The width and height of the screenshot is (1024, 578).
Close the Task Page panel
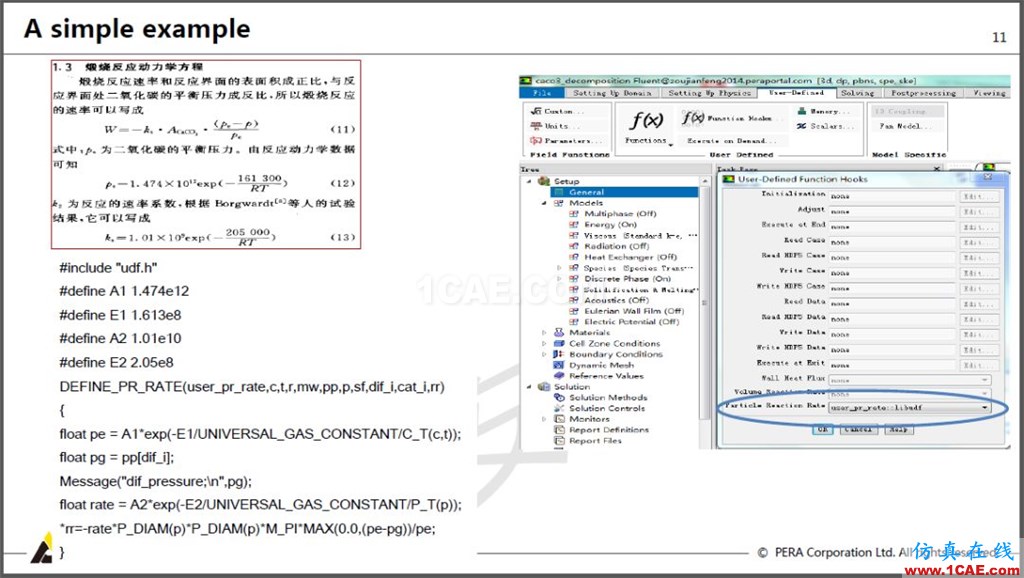pyautogui.click(x=936, y=169)
